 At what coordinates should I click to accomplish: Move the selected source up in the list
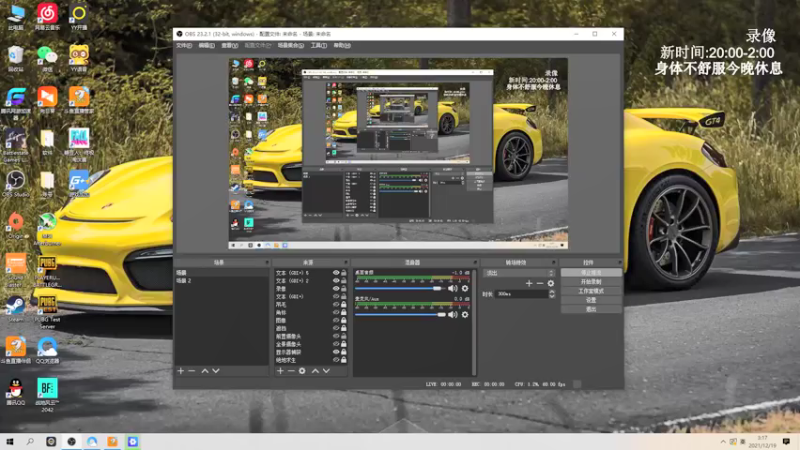click(x=315, y=371)
